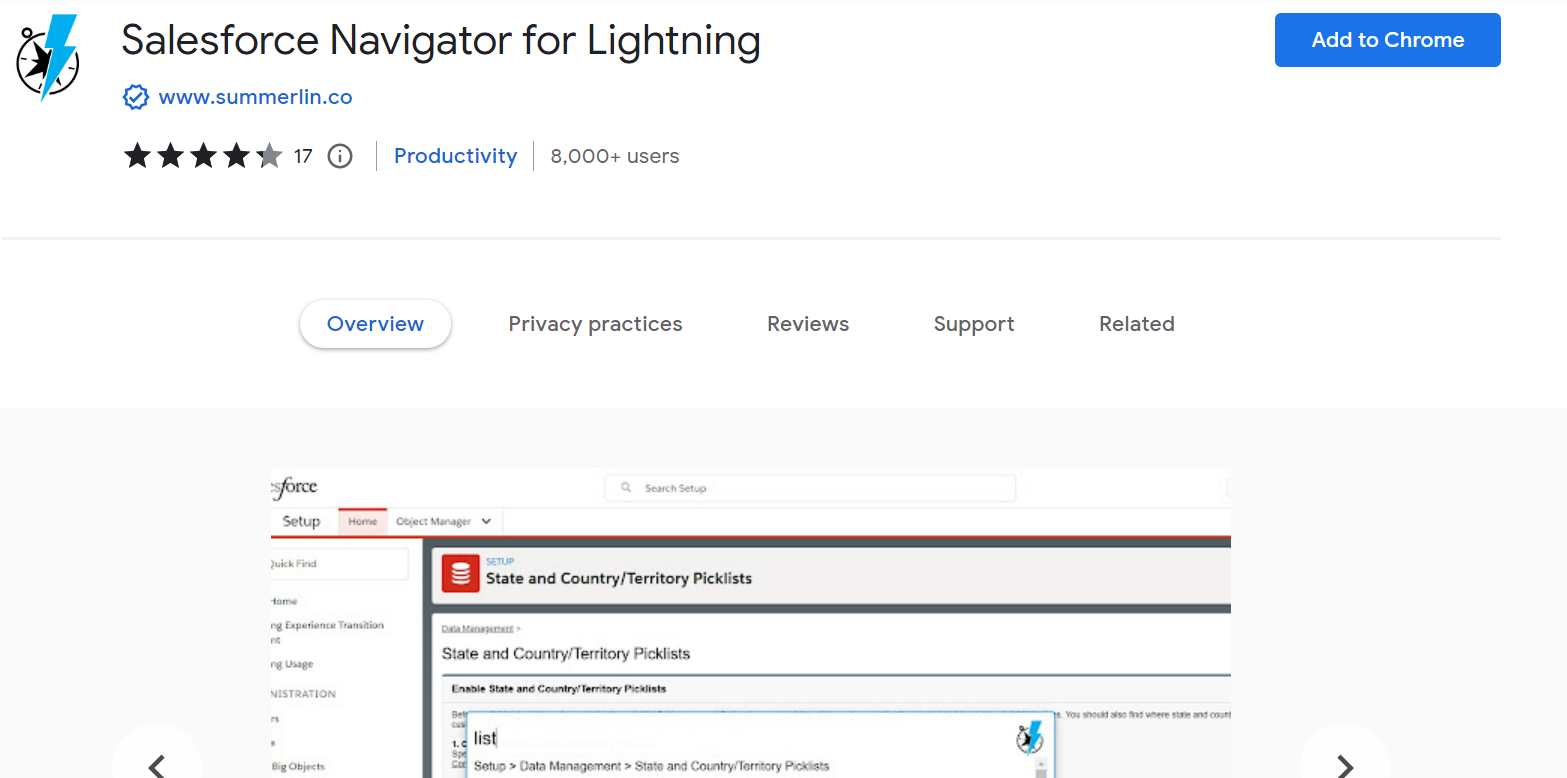Click the star rating display
The image size is (1567, 778).
pos(203,156)
